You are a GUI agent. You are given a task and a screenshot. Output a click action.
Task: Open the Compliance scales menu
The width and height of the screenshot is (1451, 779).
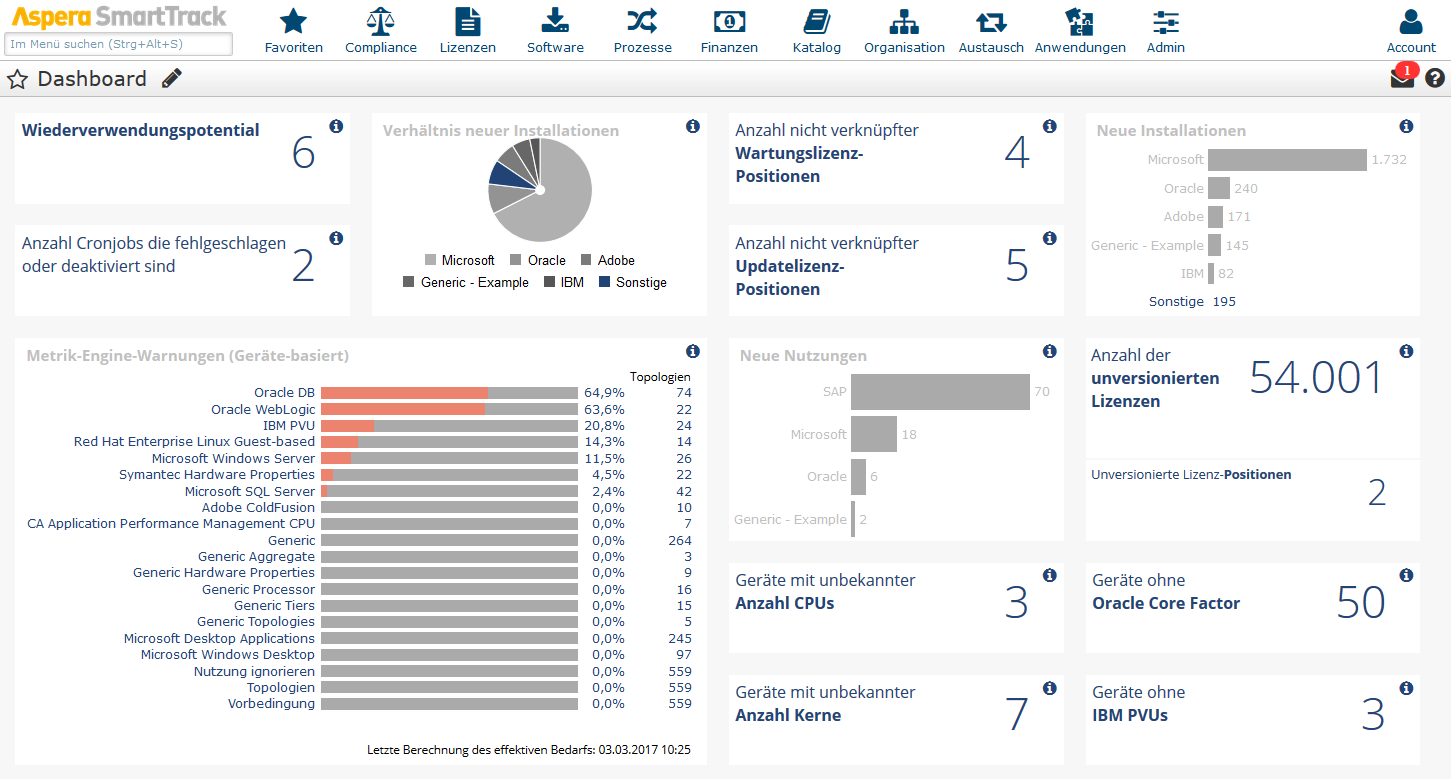pos(381,21)
